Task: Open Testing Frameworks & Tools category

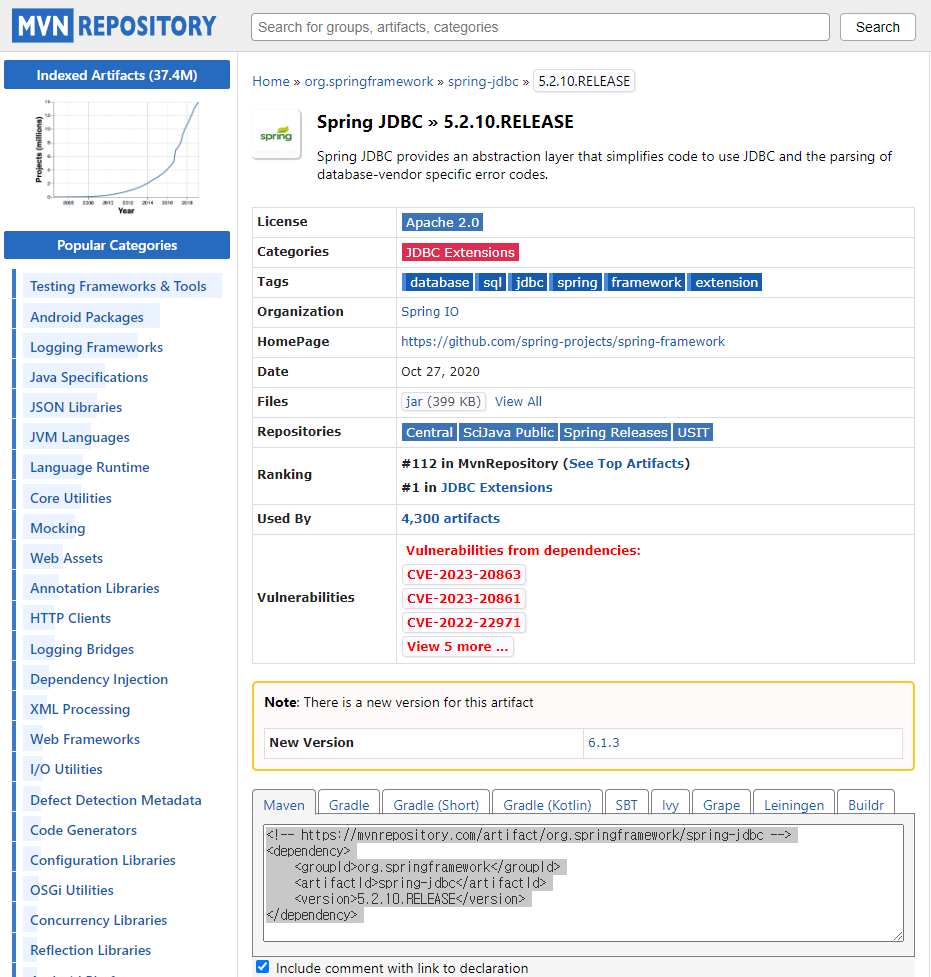Action: point(118,286)
